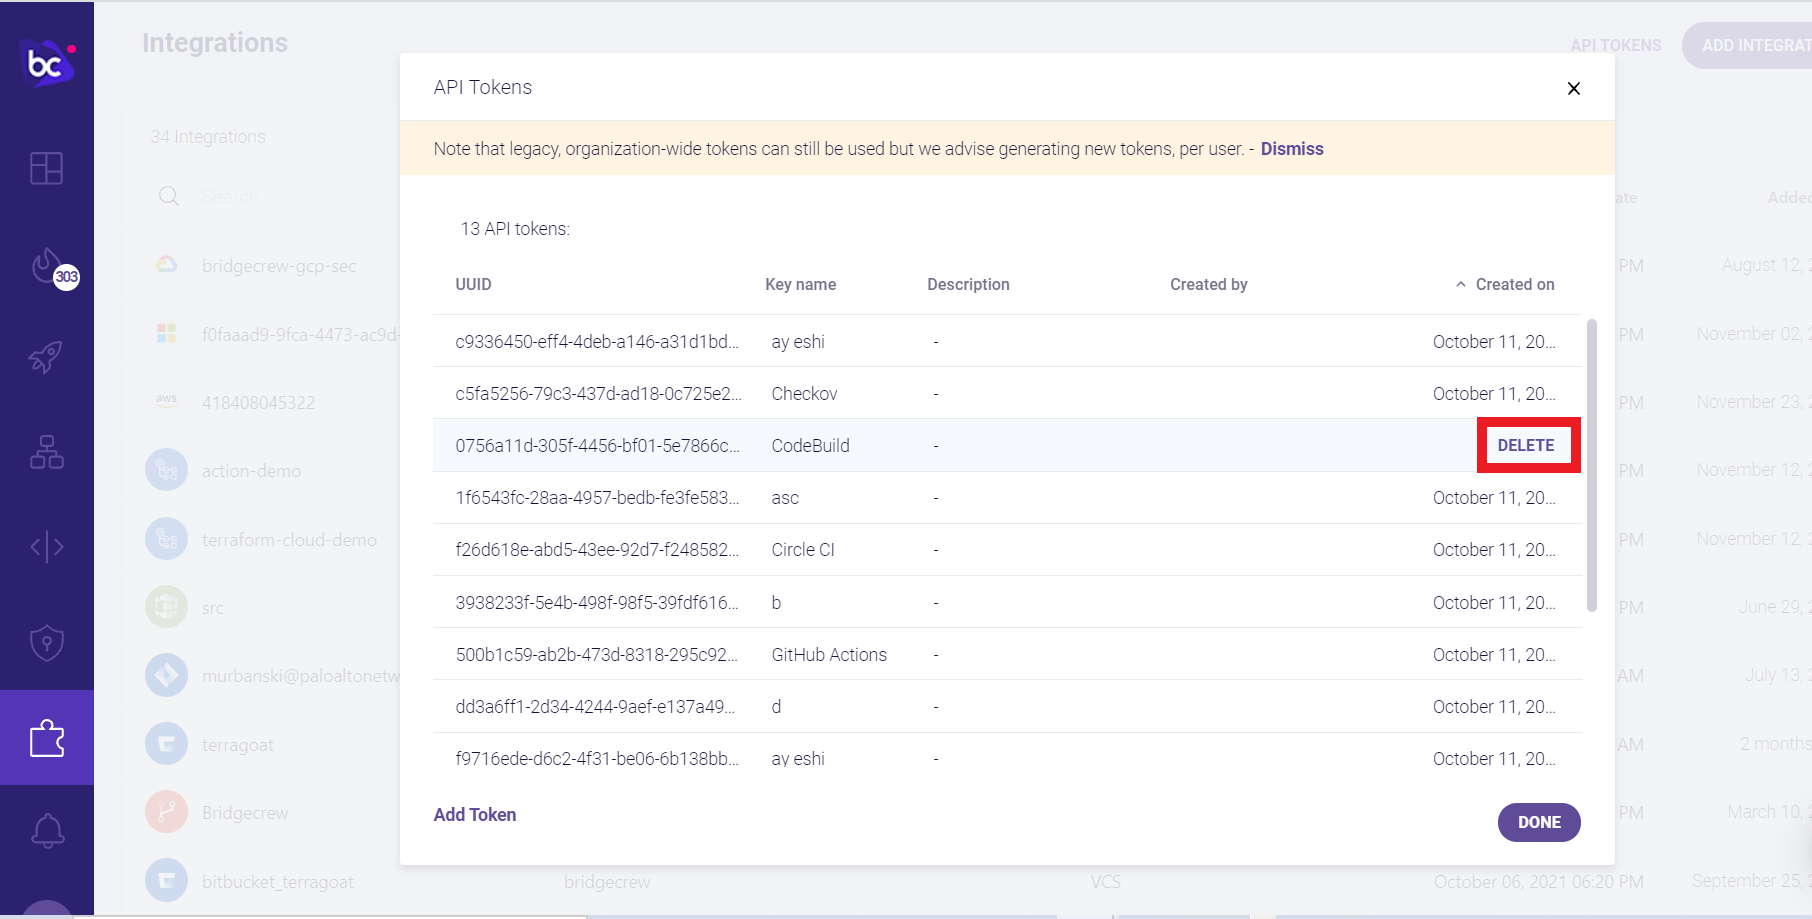Screen dimensions: 1812x919
Task: Select the Circle CI token row
Action: click(1008, 550)
